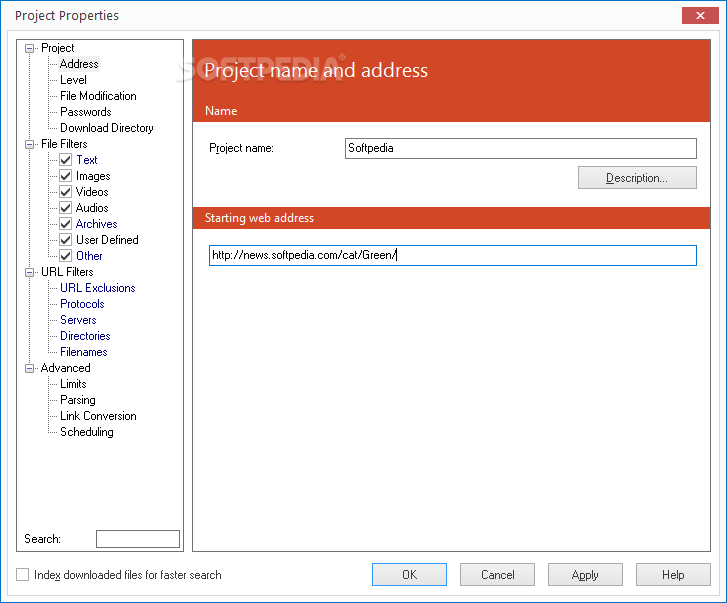Select the File Filters group label
Viewport: 727px width, 603px height.
[64, 144]
